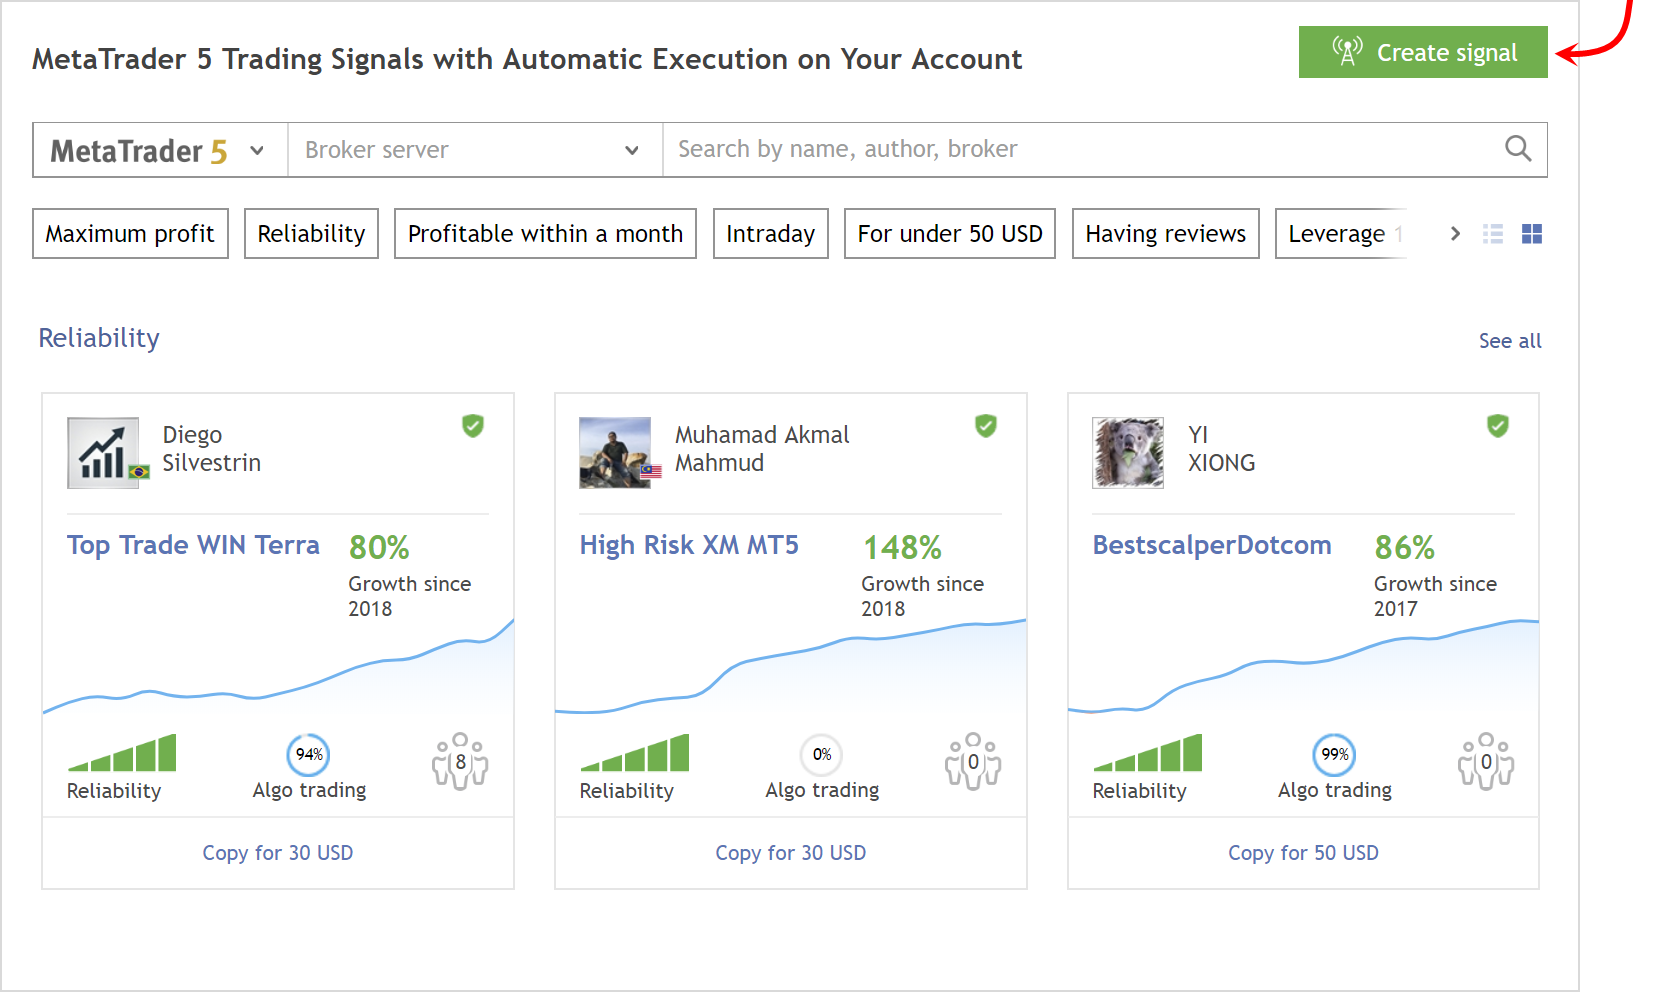Click 148% growth value

click(x=902, y=547)
